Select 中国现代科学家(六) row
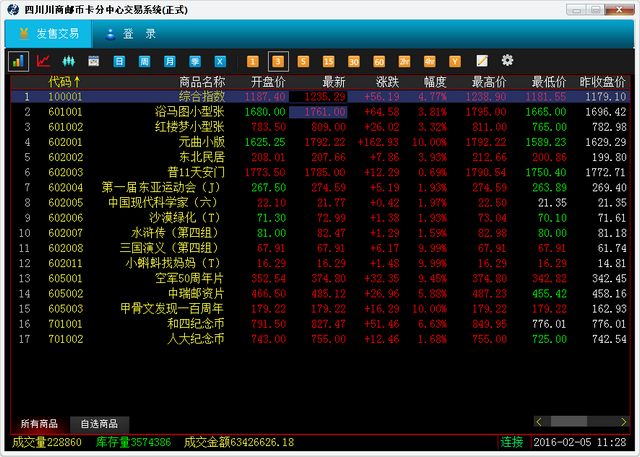Screen dimensions: 640x457 coord(320,202)
